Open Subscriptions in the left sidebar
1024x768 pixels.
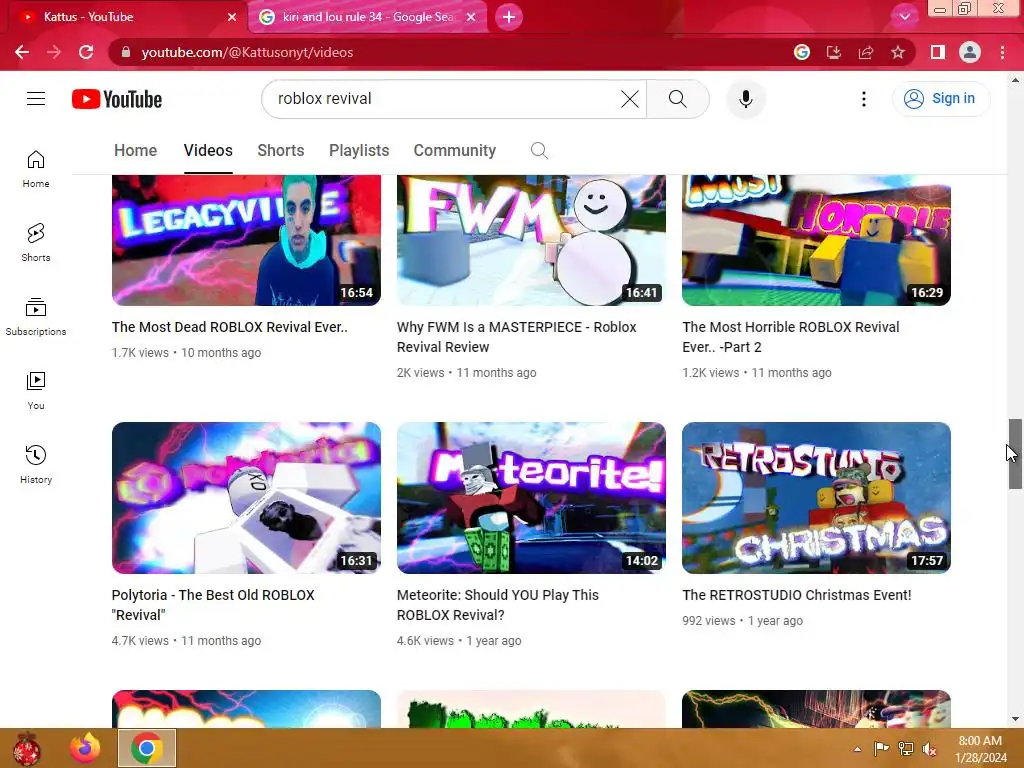[36, 316]
